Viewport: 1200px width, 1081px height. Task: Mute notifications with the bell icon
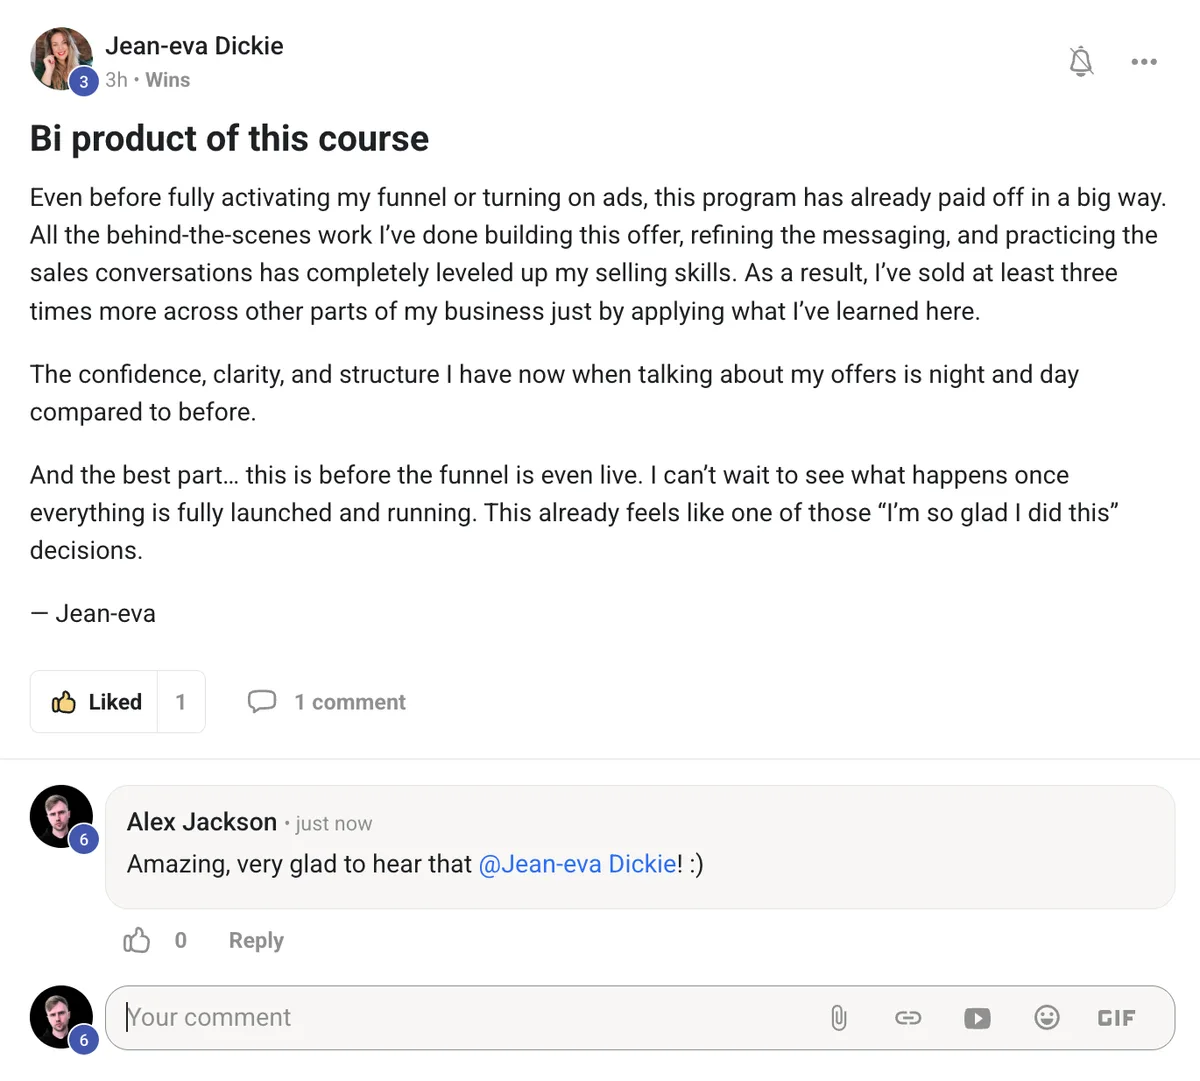pos(1081,61)
